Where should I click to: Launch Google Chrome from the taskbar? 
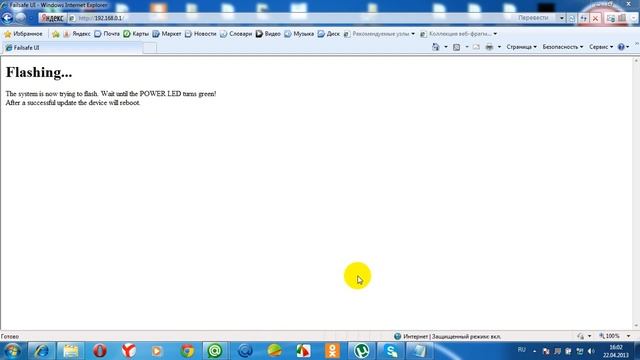click(187, 351)
